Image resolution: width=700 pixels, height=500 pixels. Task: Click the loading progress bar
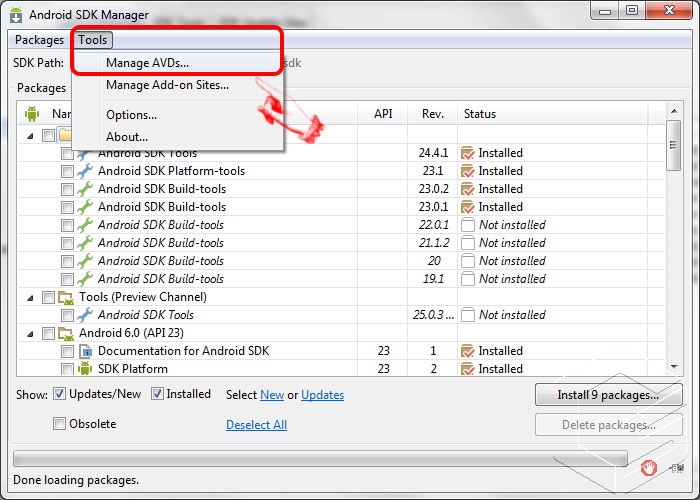point(320,458)
